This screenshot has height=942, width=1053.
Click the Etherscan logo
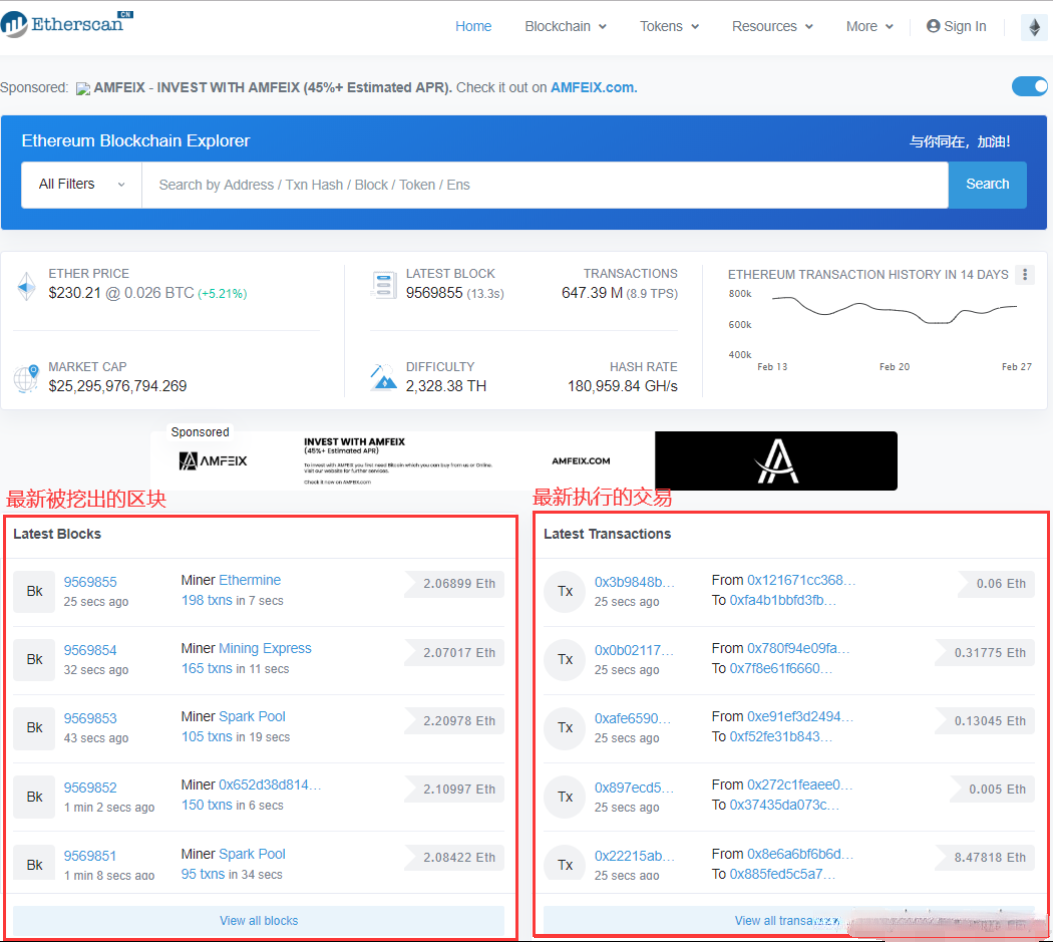point(66,24)
